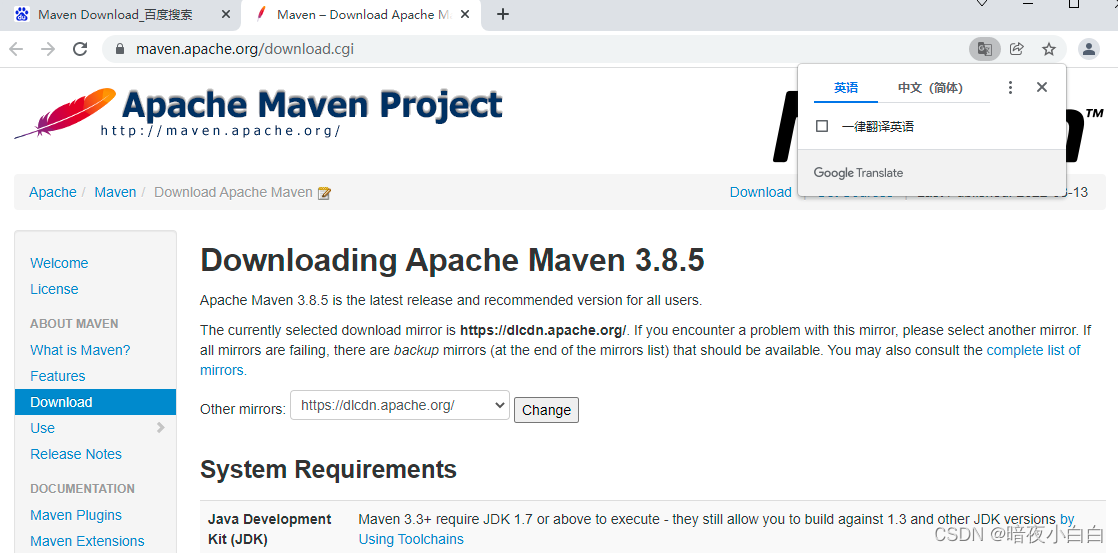Click the browser back arrow
This screenshot has height=553, width=1118.
coord(16,49)
